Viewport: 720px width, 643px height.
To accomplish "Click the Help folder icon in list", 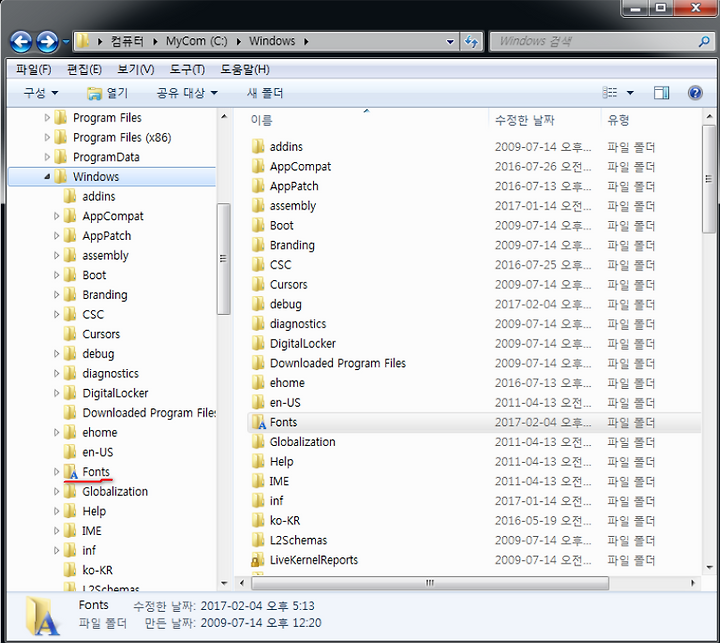I will click(x=259, y=462).
